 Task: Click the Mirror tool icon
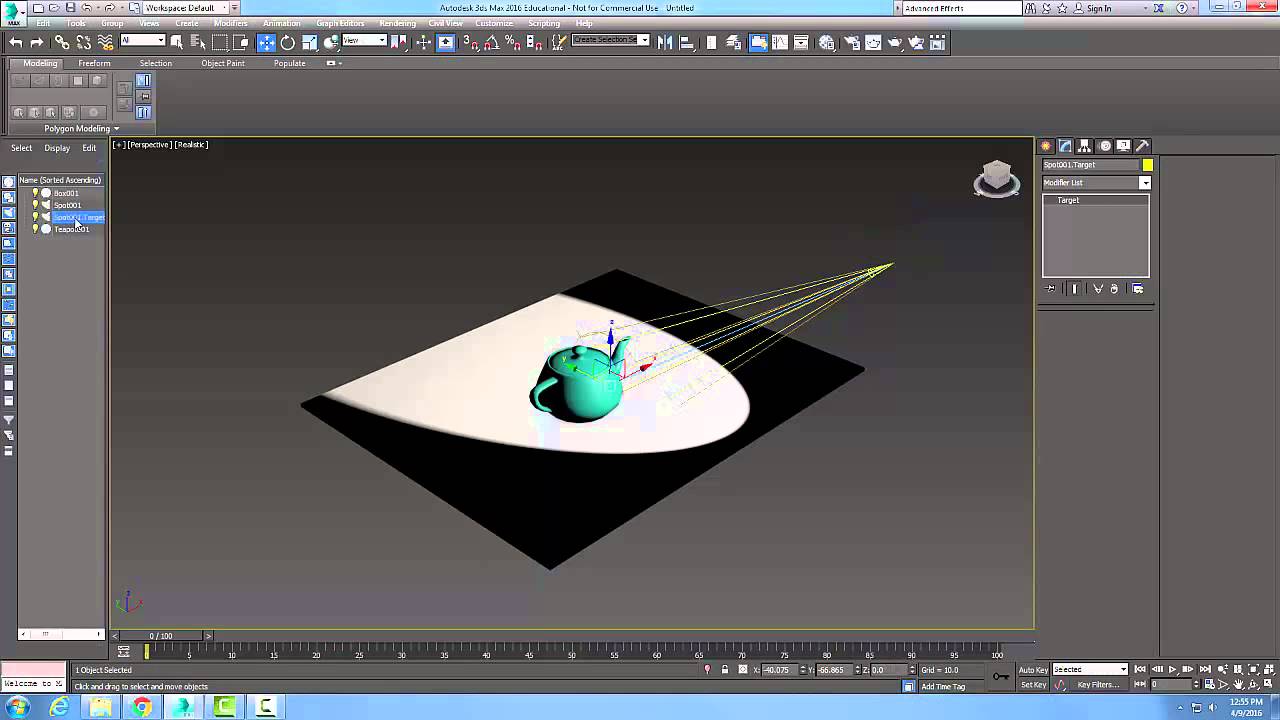click(665, 42)
